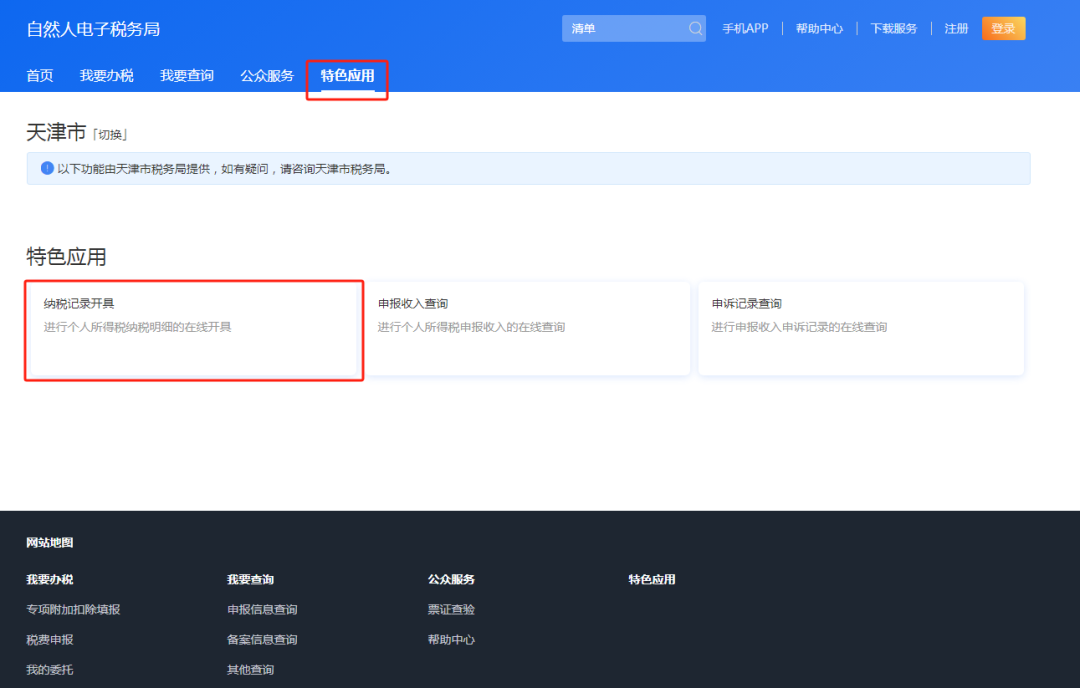This screenshot has height=688, width=1080.
Task: Open the 申诉记录查询 card
Action: coord(861,329)
